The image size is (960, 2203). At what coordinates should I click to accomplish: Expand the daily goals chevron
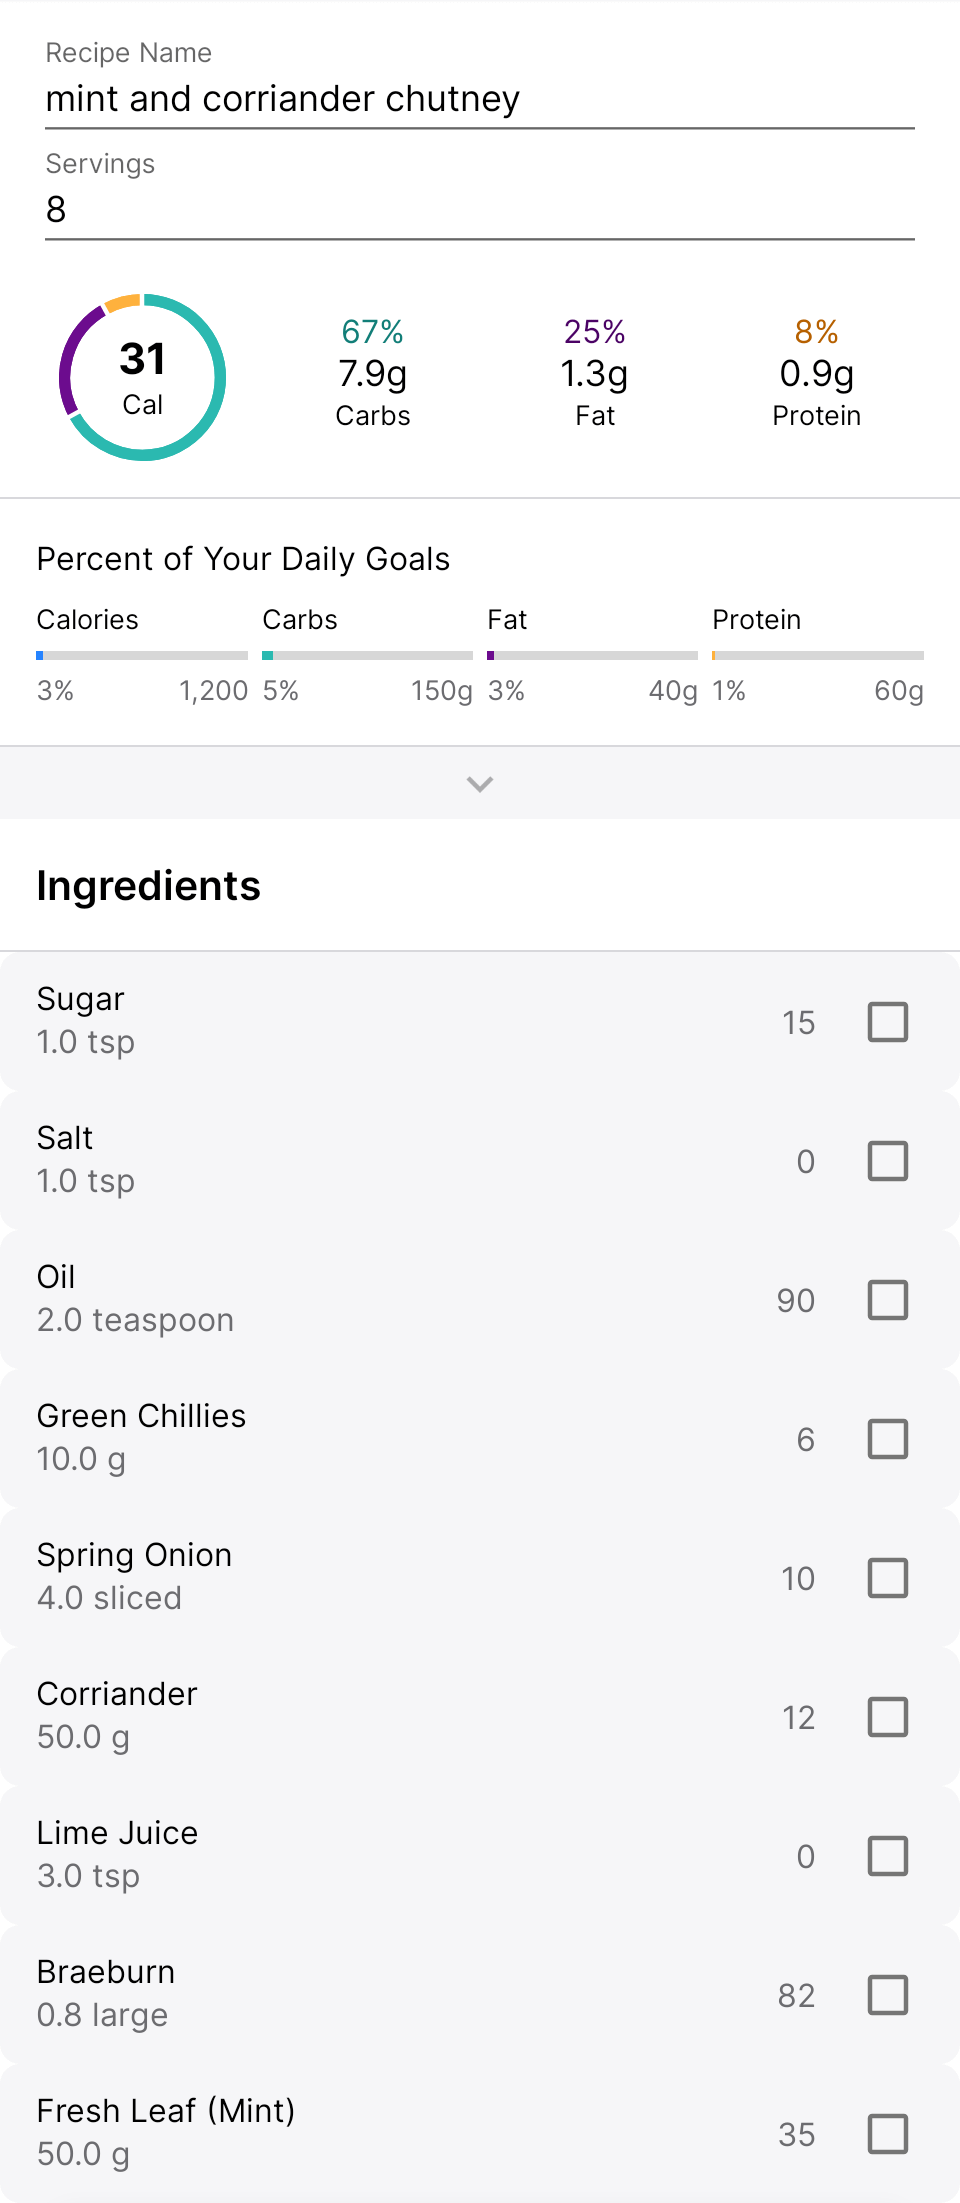pyautogui.click(x=480, y=784)
